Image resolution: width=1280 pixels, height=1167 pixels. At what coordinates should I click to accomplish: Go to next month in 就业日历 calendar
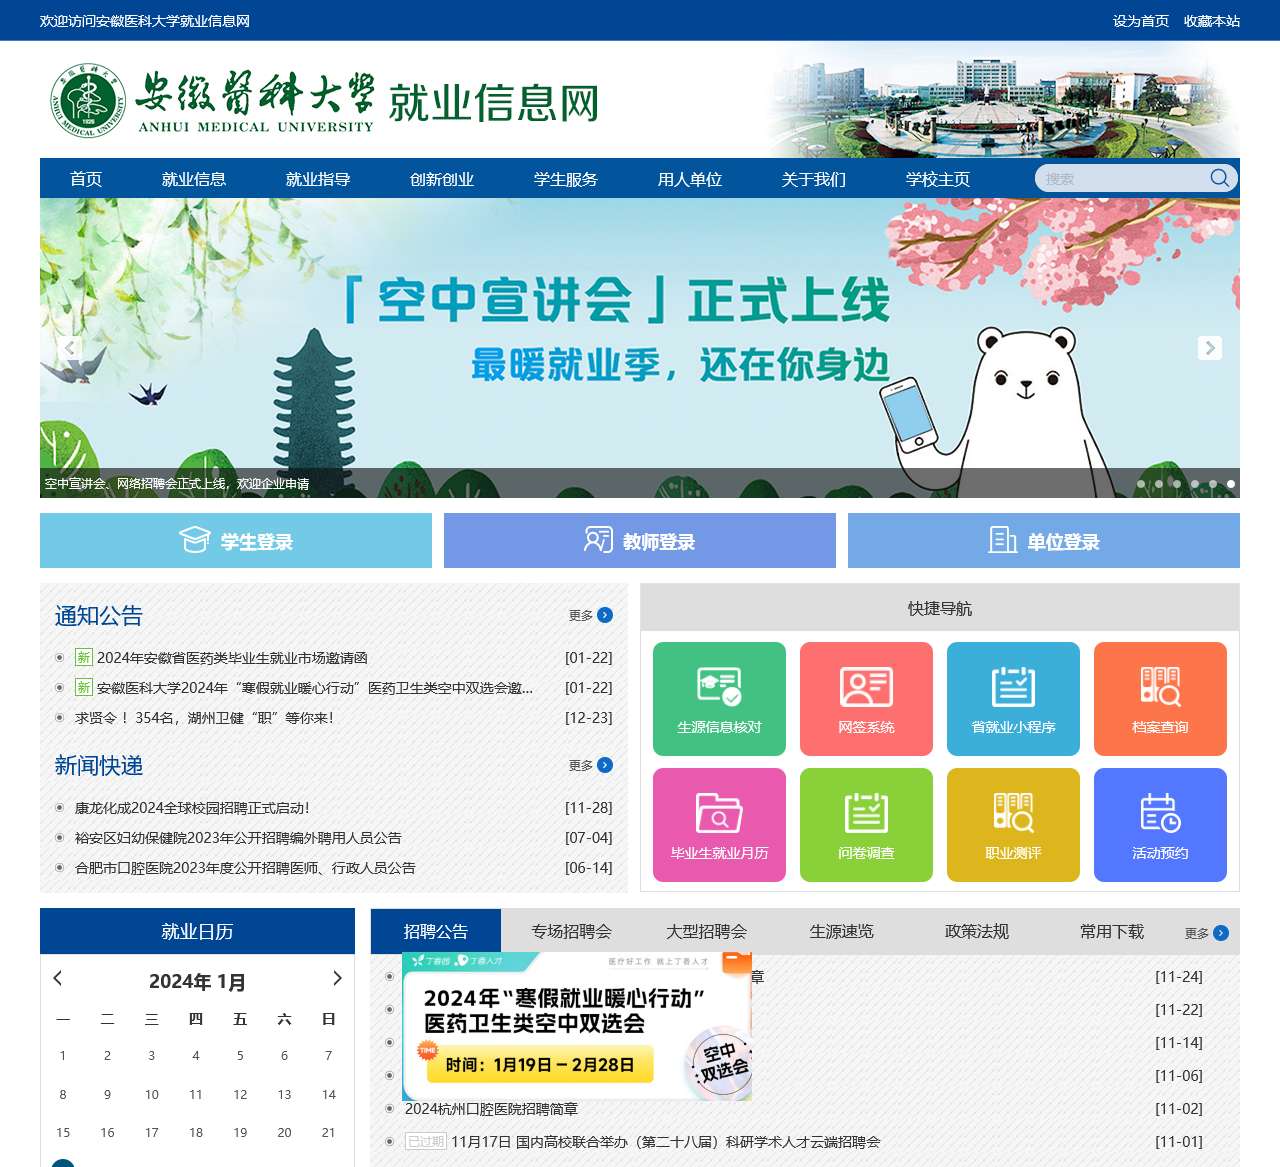pyautogui.click(x=337, y=978)
